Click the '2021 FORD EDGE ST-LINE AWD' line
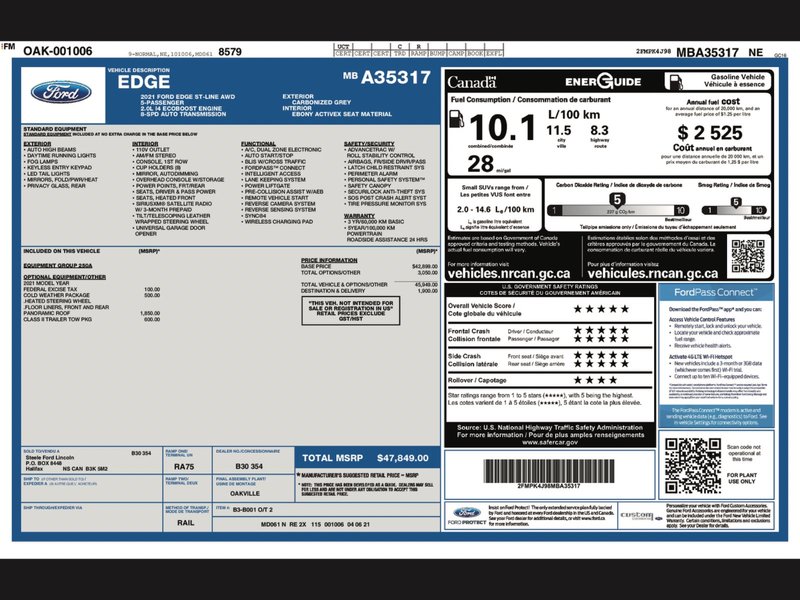 pos(188,96)
